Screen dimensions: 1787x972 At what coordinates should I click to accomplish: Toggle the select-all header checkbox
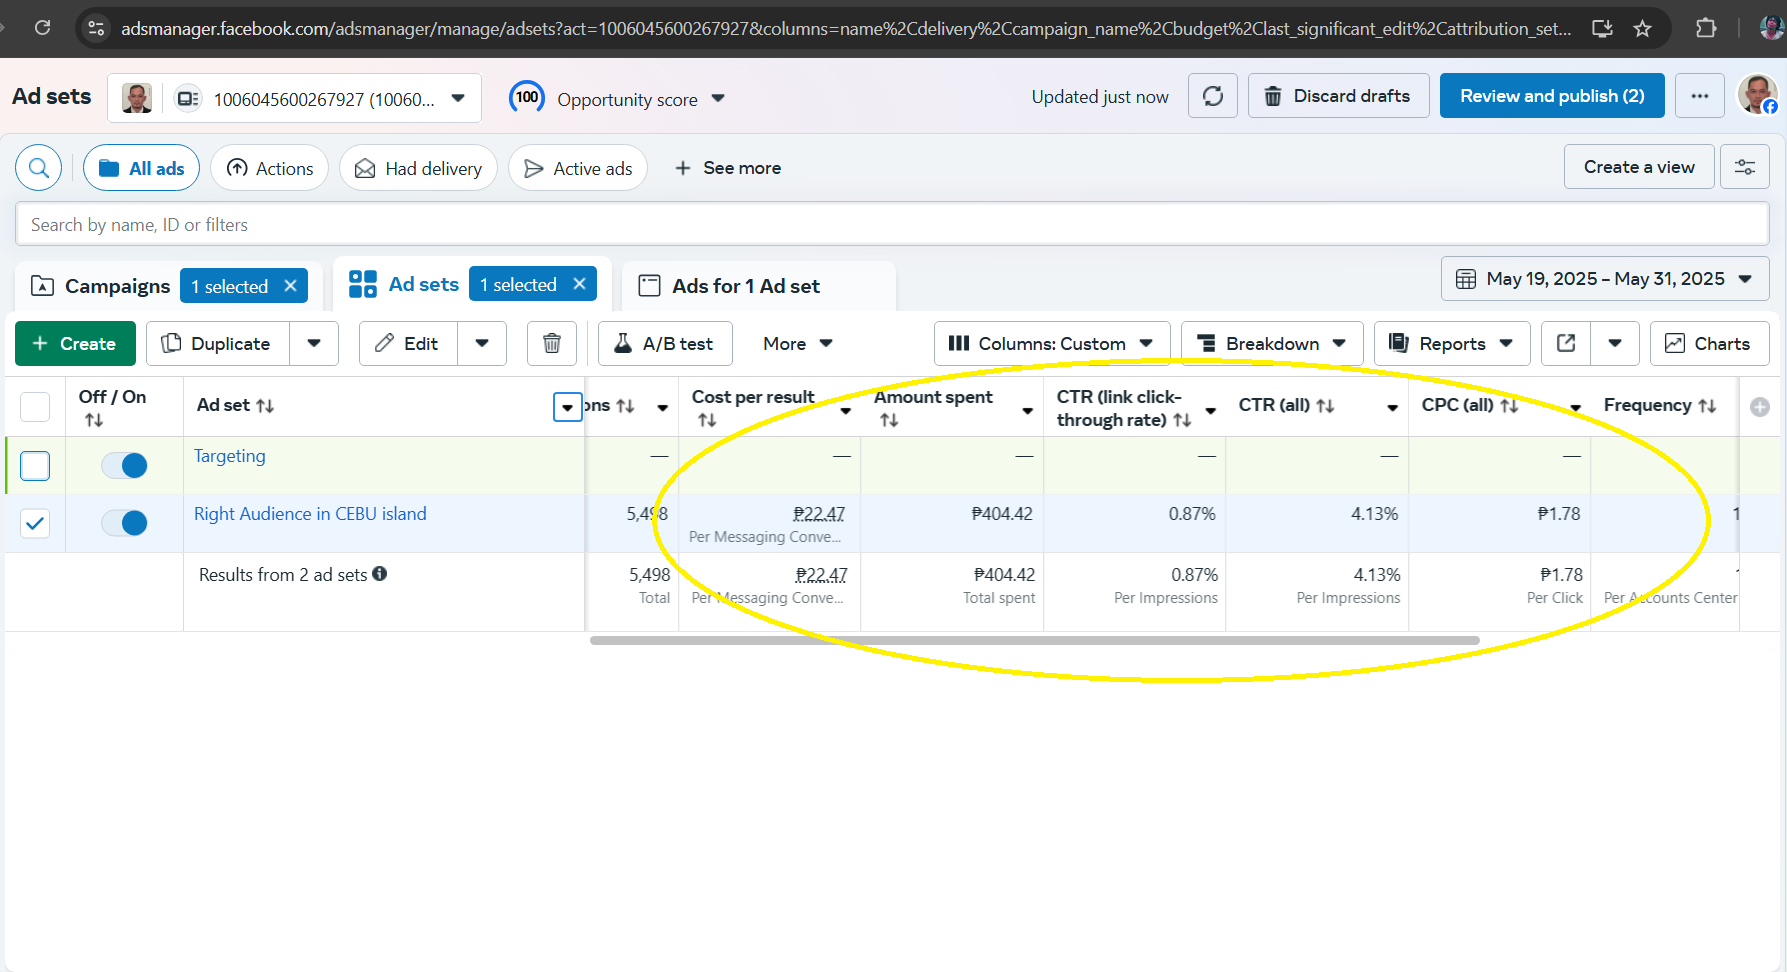click(x=35, y=406)
